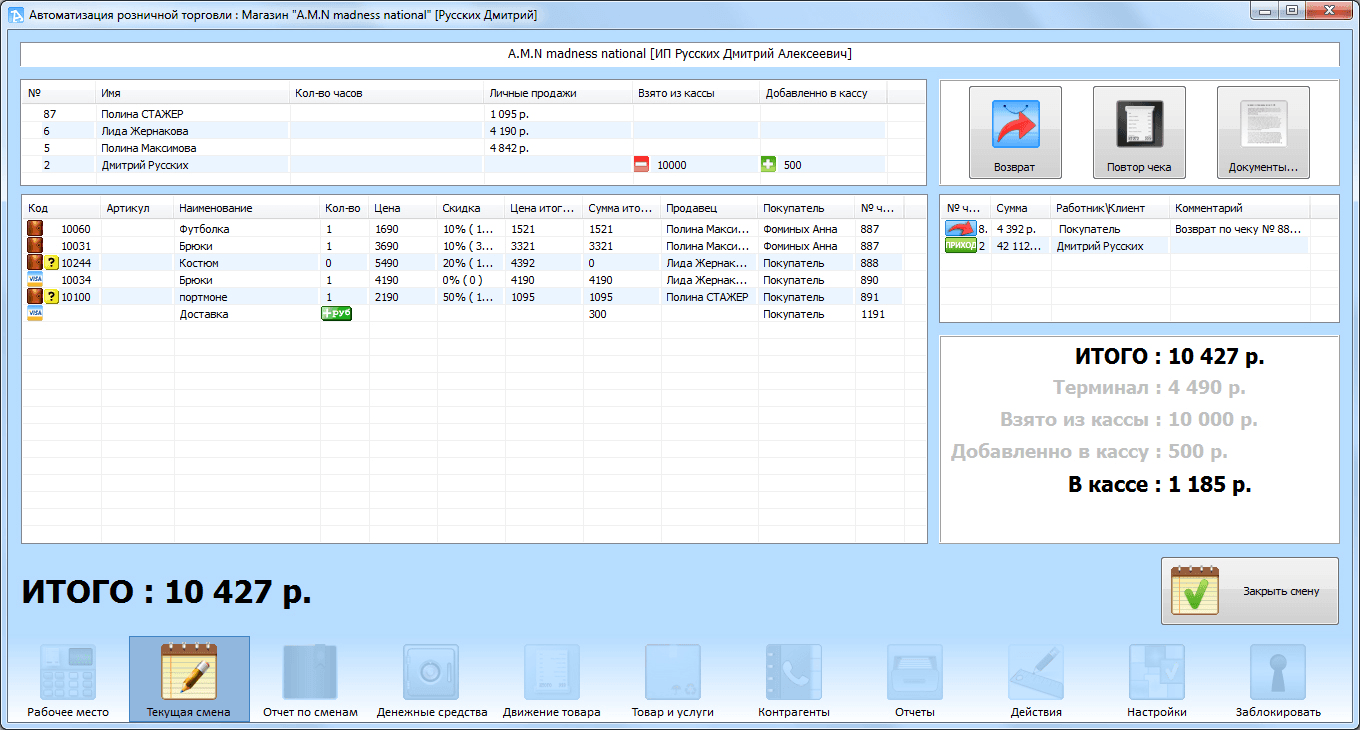Open Рабочее место section
Screen dimensions: 1360x730
coord(68,681)
